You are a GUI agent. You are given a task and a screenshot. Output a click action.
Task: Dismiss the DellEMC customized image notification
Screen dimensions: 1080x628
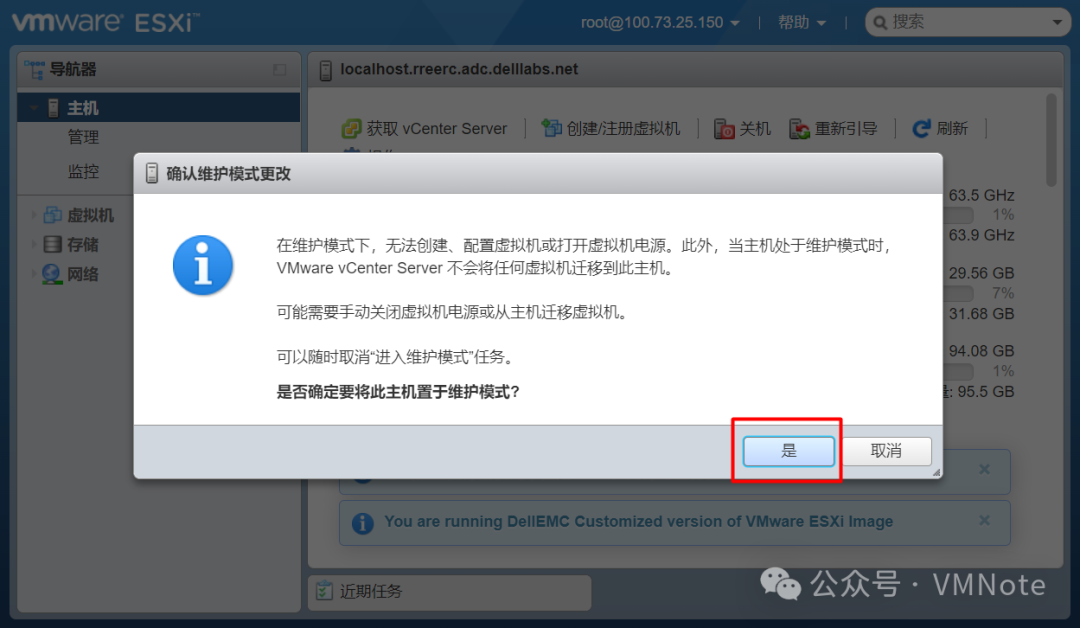tap(984, 521)
